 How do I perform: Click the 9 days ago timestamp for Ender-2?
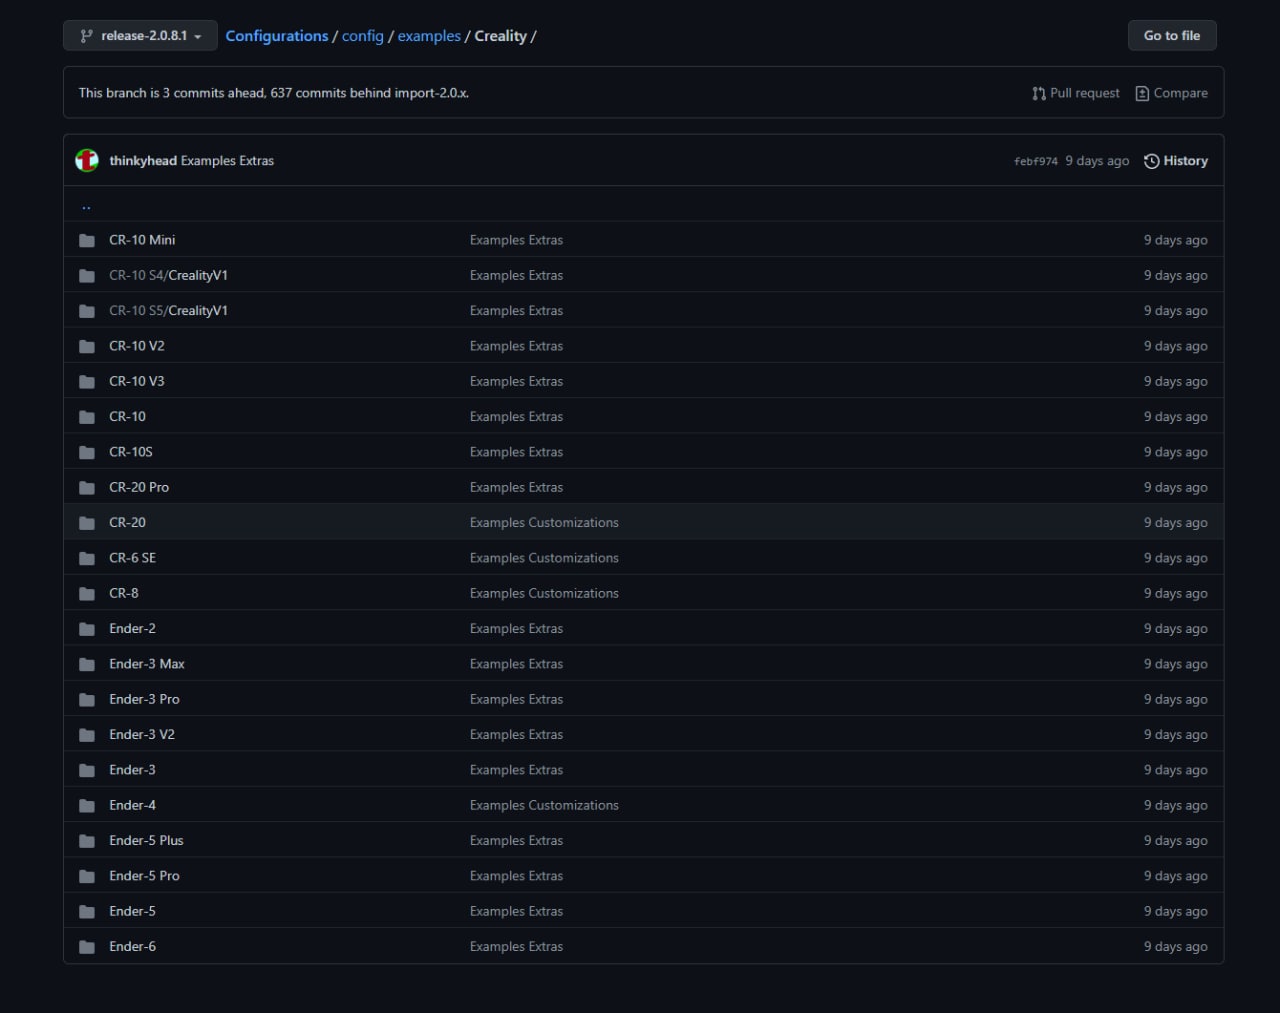(x=1175, y=629)
